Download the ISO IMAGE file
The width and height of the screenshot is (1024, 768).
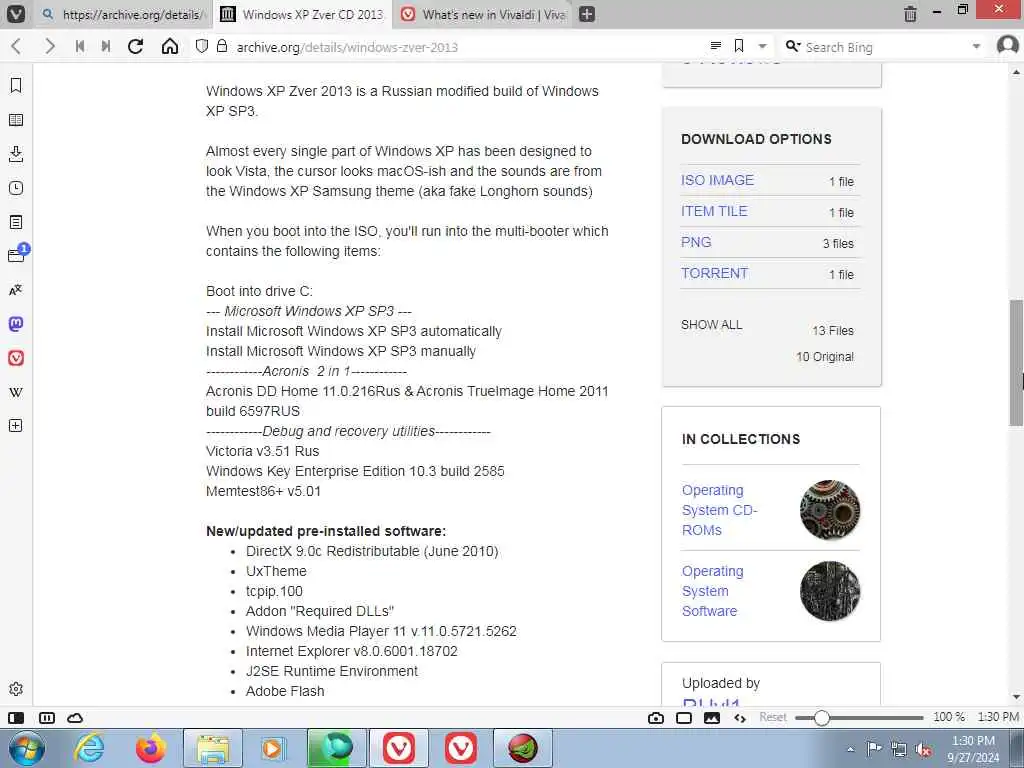click(717, 180)
